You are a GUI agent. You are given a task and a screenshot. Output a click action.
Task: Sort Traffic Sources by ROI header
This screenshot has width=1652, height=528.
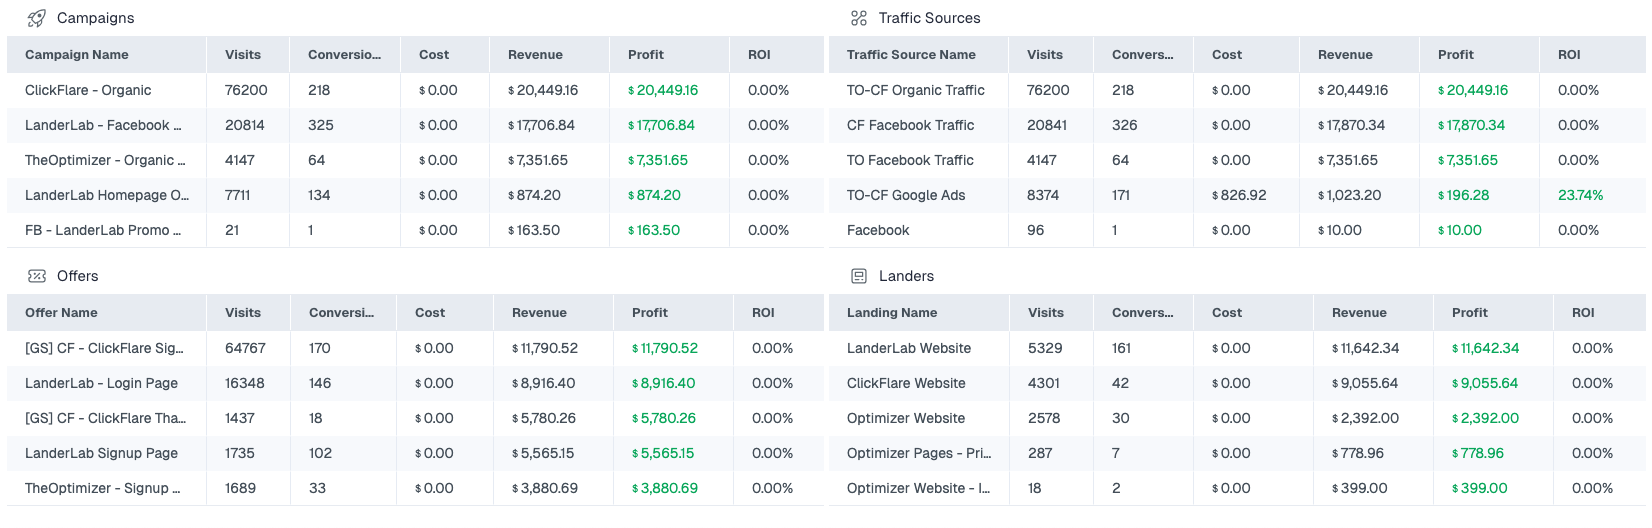(1569, 55)
